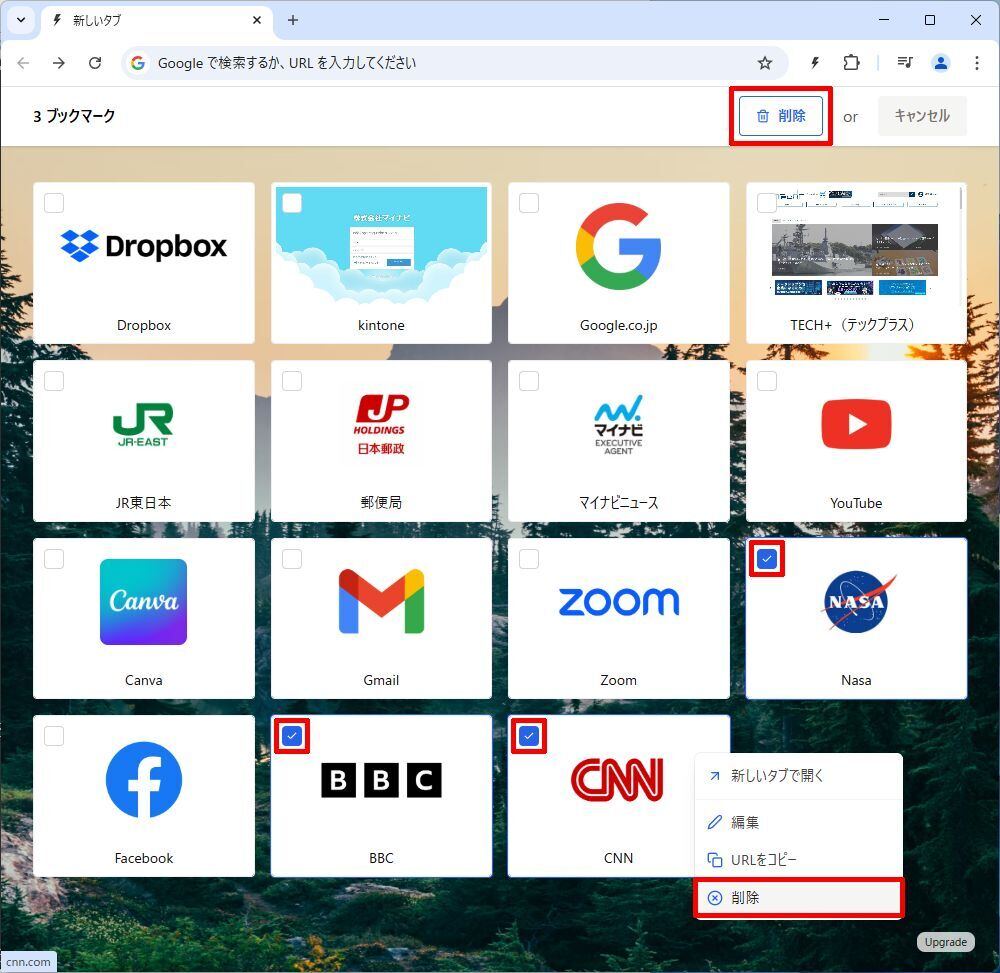Image resolution: width=1000 pixels, height=973 pixels.
Task: Open the kintone bookmark thumbnail
Action: [381, 246]
